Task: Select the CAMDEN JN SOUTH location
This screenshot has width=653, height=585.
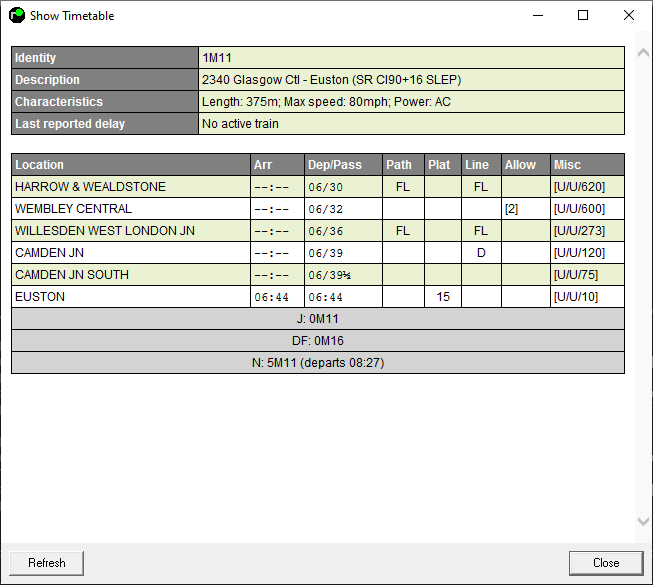Action: pos(131,275)
